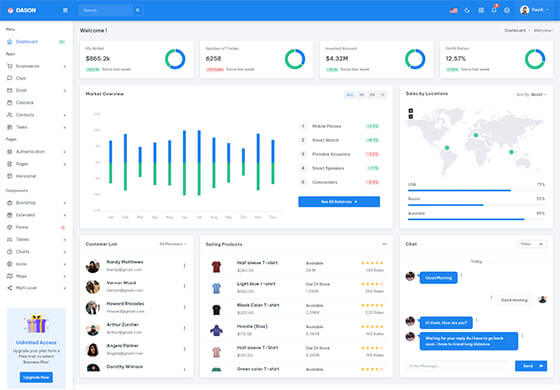
Task: Click the Send button in Chat
Action: point(531,366)
